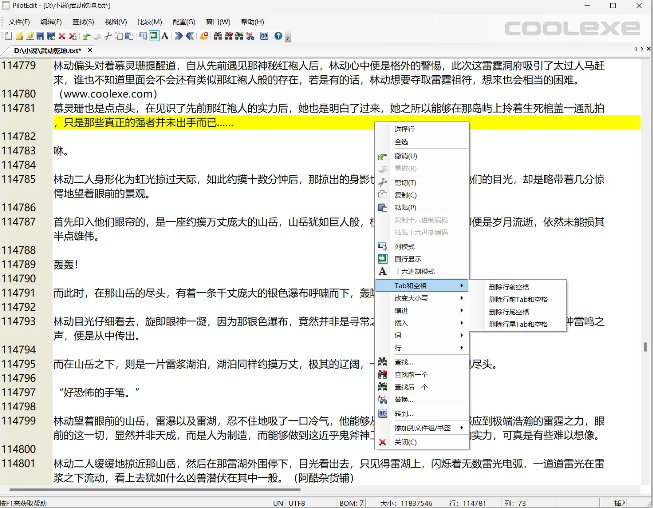Click the Cut scissors toolbar icon
The width and height of the screenshot is (653, 508).
click(108, 36)
